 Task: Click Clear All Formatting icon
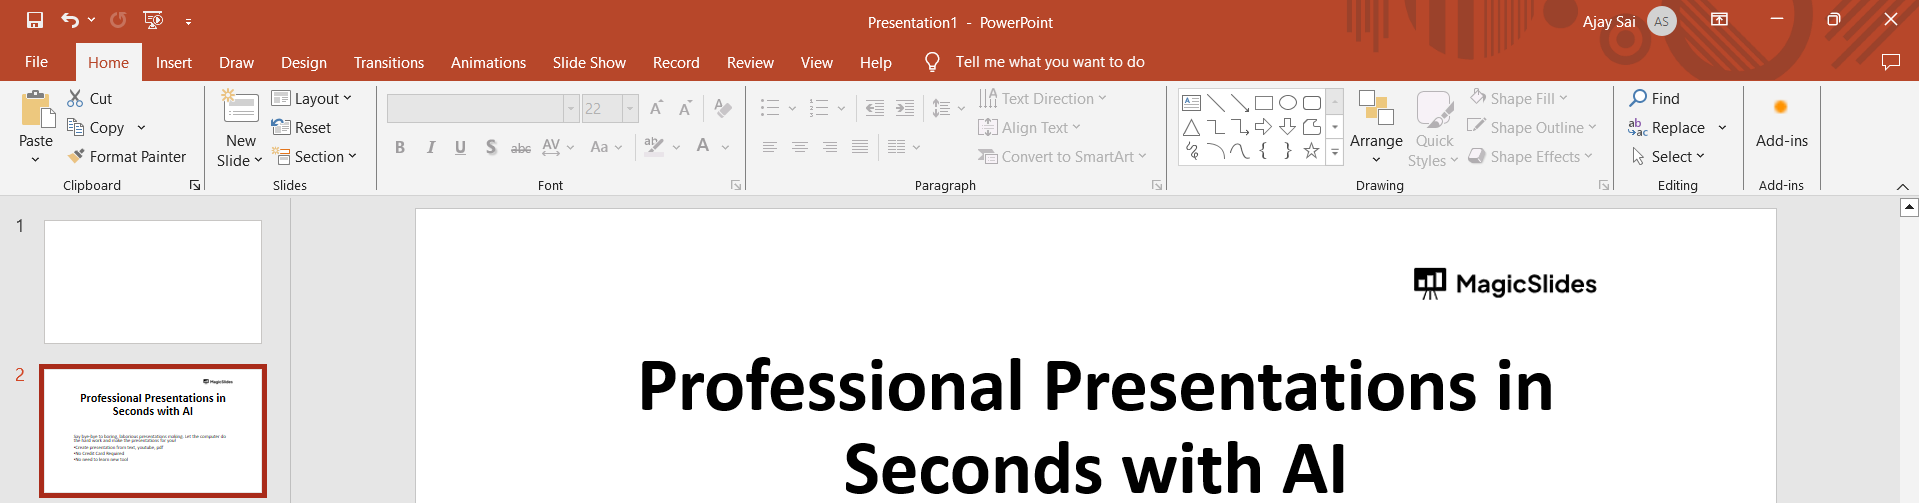coord(723,108)
